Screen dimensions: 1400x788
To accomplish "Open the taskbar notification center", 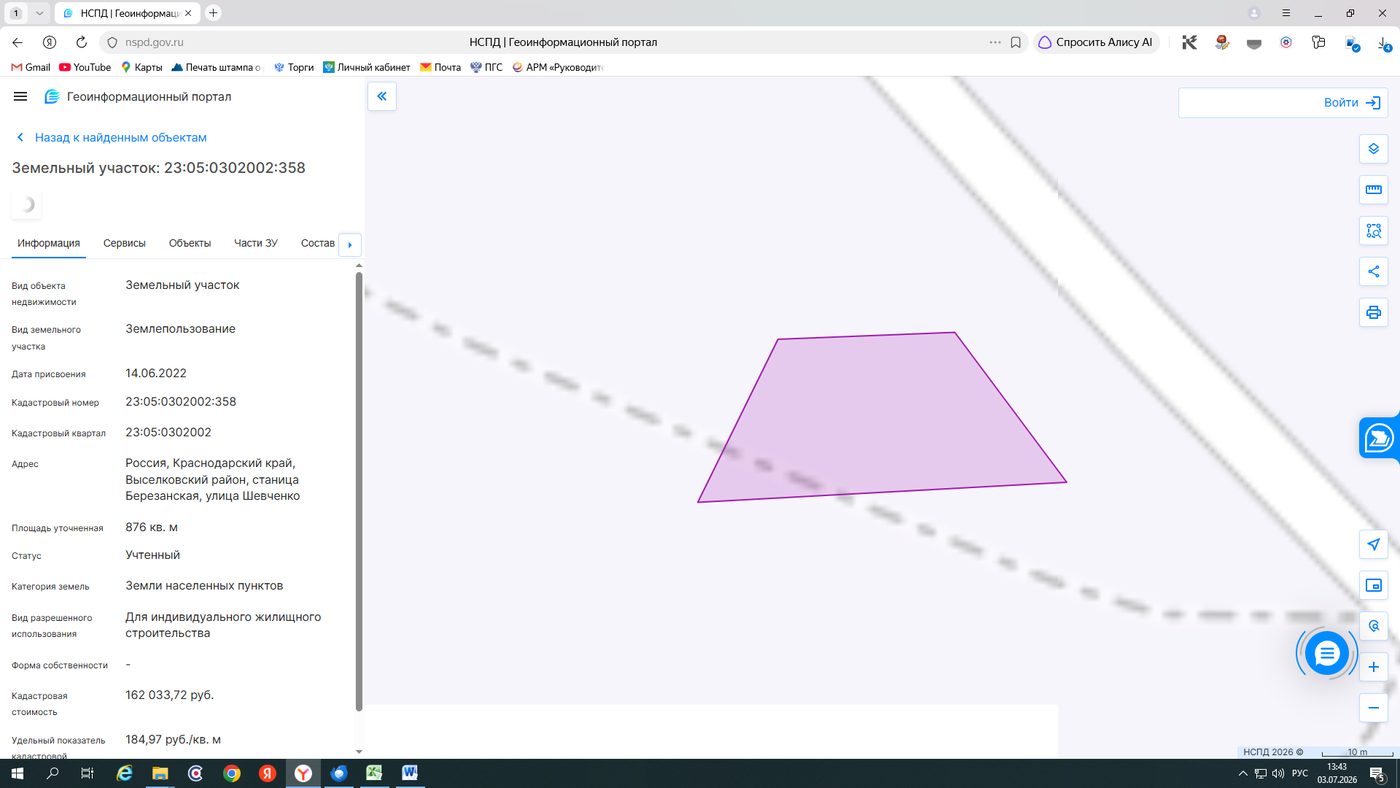I will pos(1379,773).
